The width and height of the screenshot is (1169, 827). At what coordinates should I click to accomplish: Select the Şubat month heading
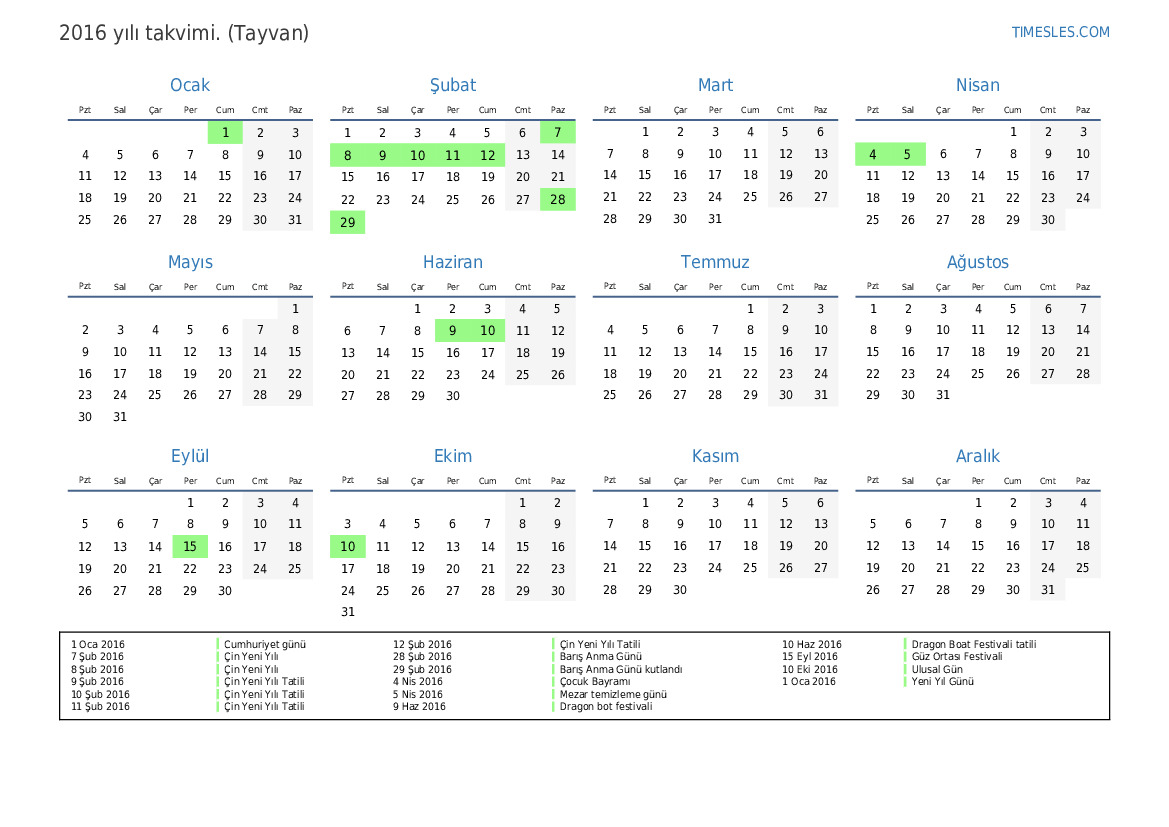click(x=453, y=85)
